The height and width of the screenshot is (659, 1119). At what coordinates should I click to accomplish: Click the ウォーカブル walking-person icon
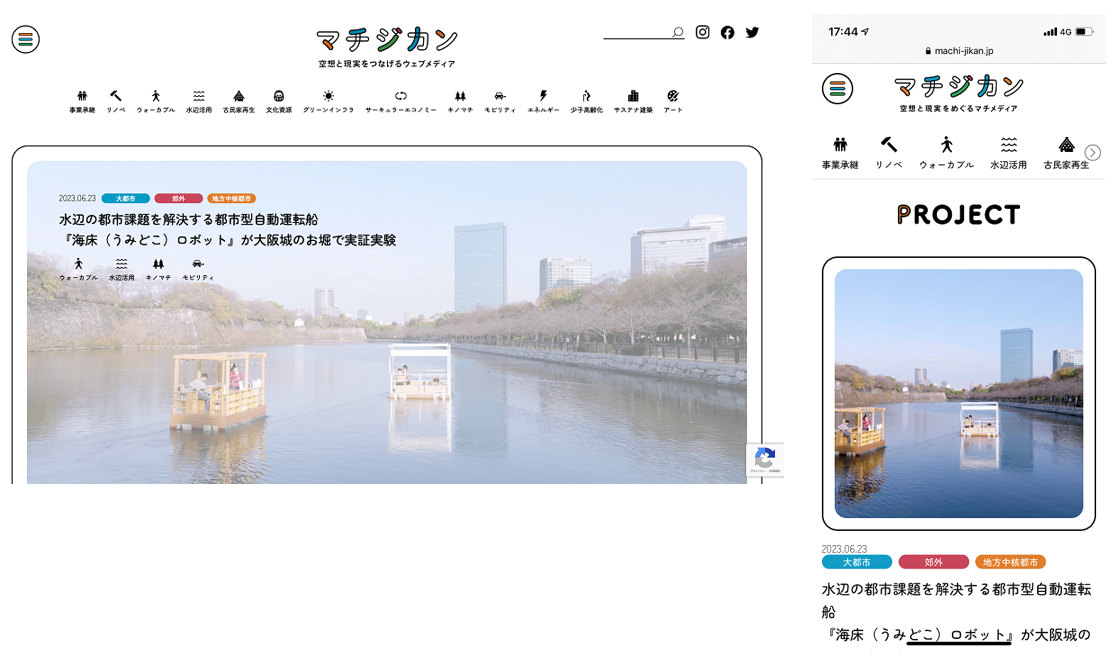pos(154,95)
